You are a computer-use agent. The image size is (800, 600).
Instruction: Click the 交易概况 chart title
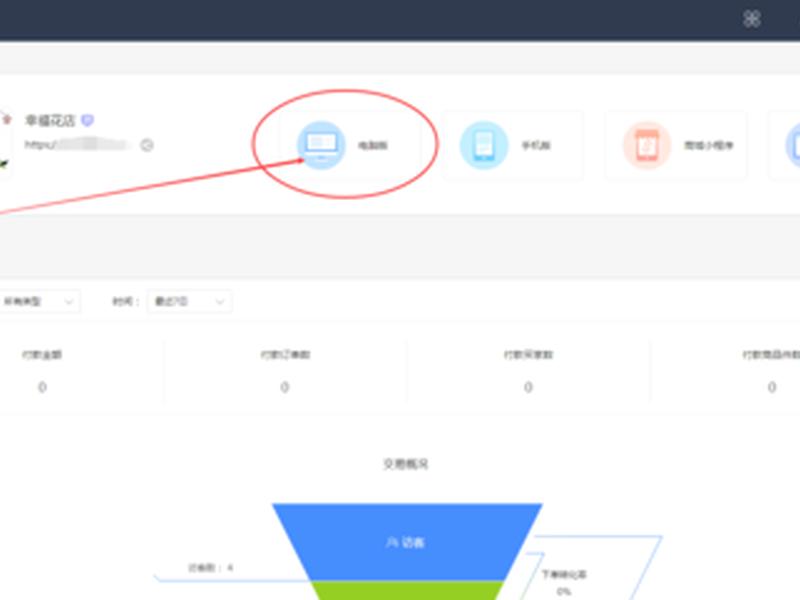pos(406,464)
